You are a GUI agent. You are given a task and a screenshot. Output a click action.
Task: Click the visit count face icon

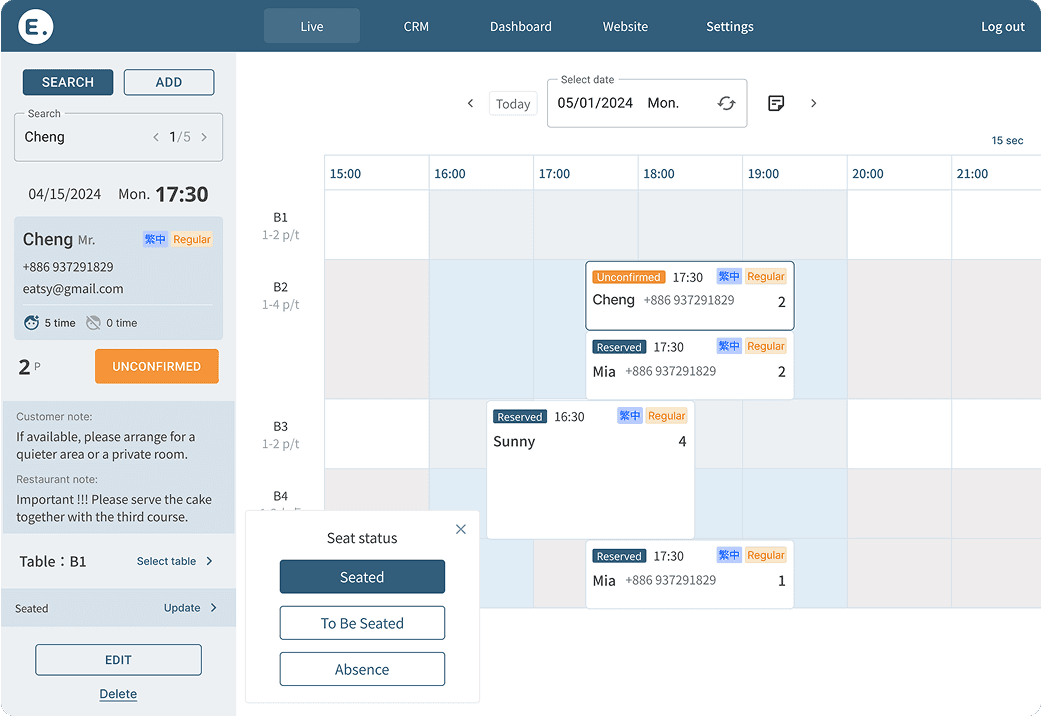click(31, 323)
